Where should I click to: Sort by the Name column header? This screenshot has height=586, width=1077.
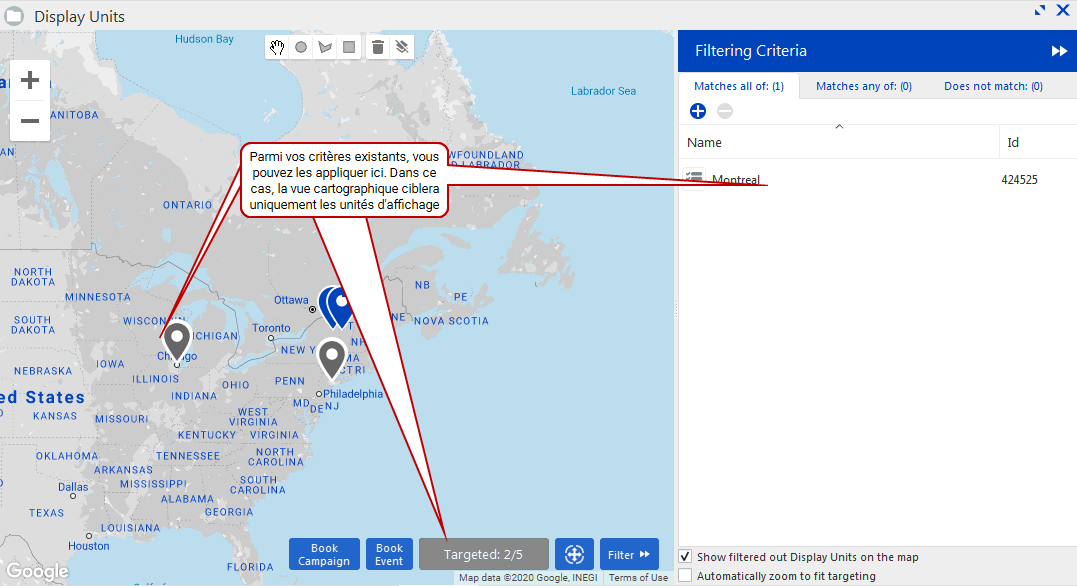point(705,143)
